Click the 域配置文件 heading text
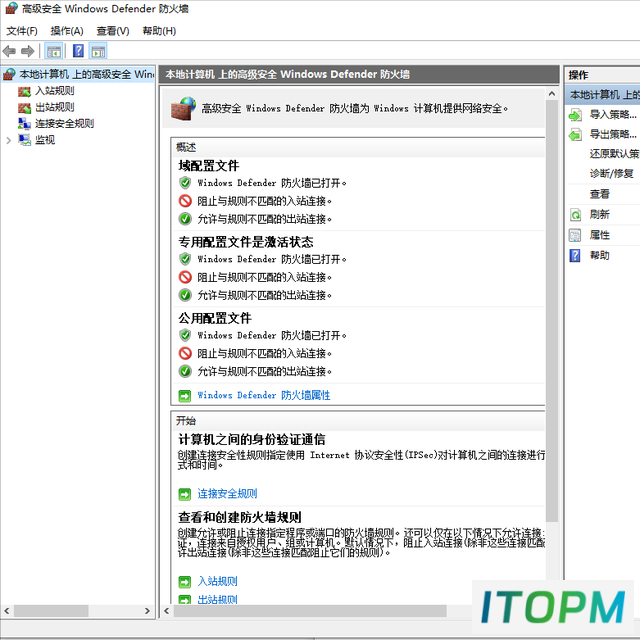Image resolution: width=640 pixels, height=640 pixels. point(209,166)
